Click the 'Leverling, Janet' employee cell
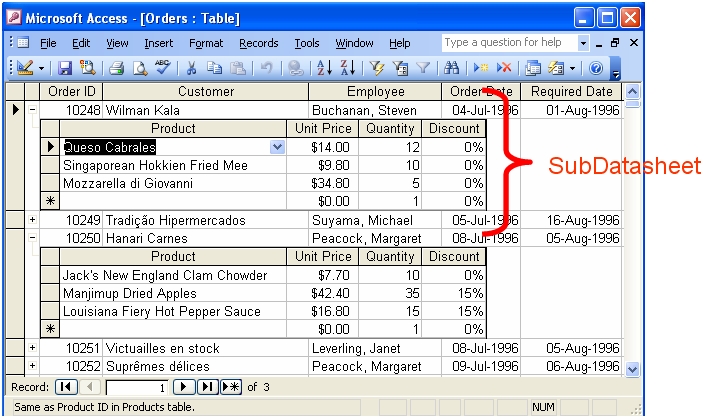Image resolution: width=705 pixels, height=417 pixels. (x=375, y=348)
